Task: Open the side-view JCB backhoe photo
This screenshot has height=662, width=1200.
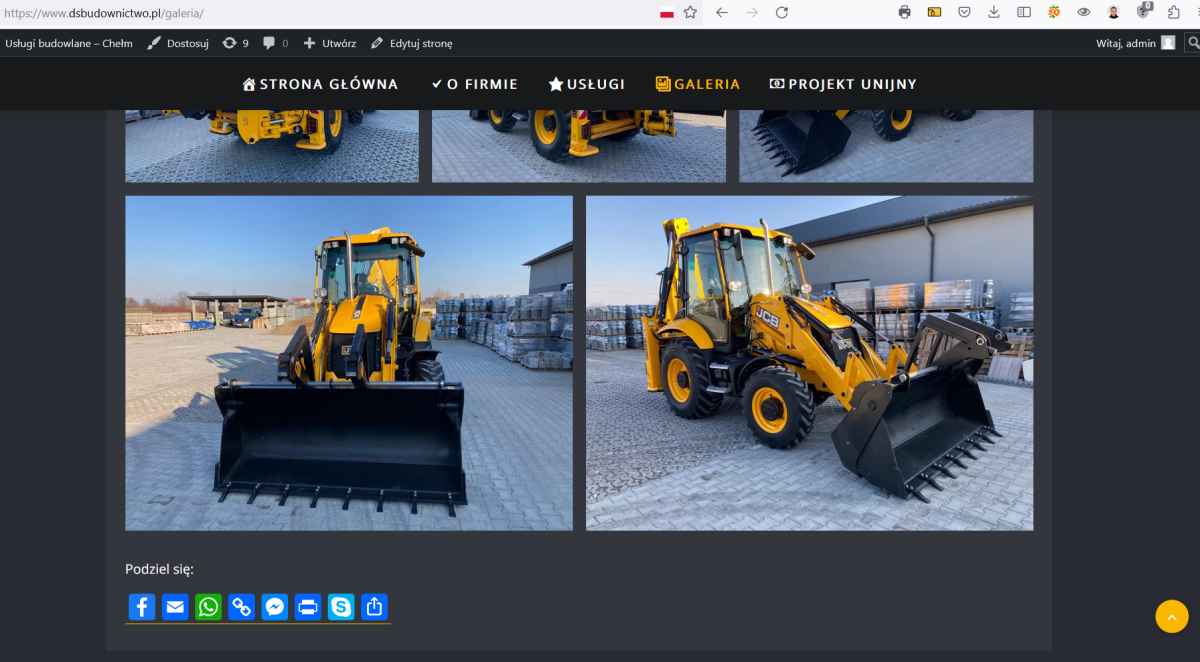Action: pyautogui.click(x=810, y=363)
